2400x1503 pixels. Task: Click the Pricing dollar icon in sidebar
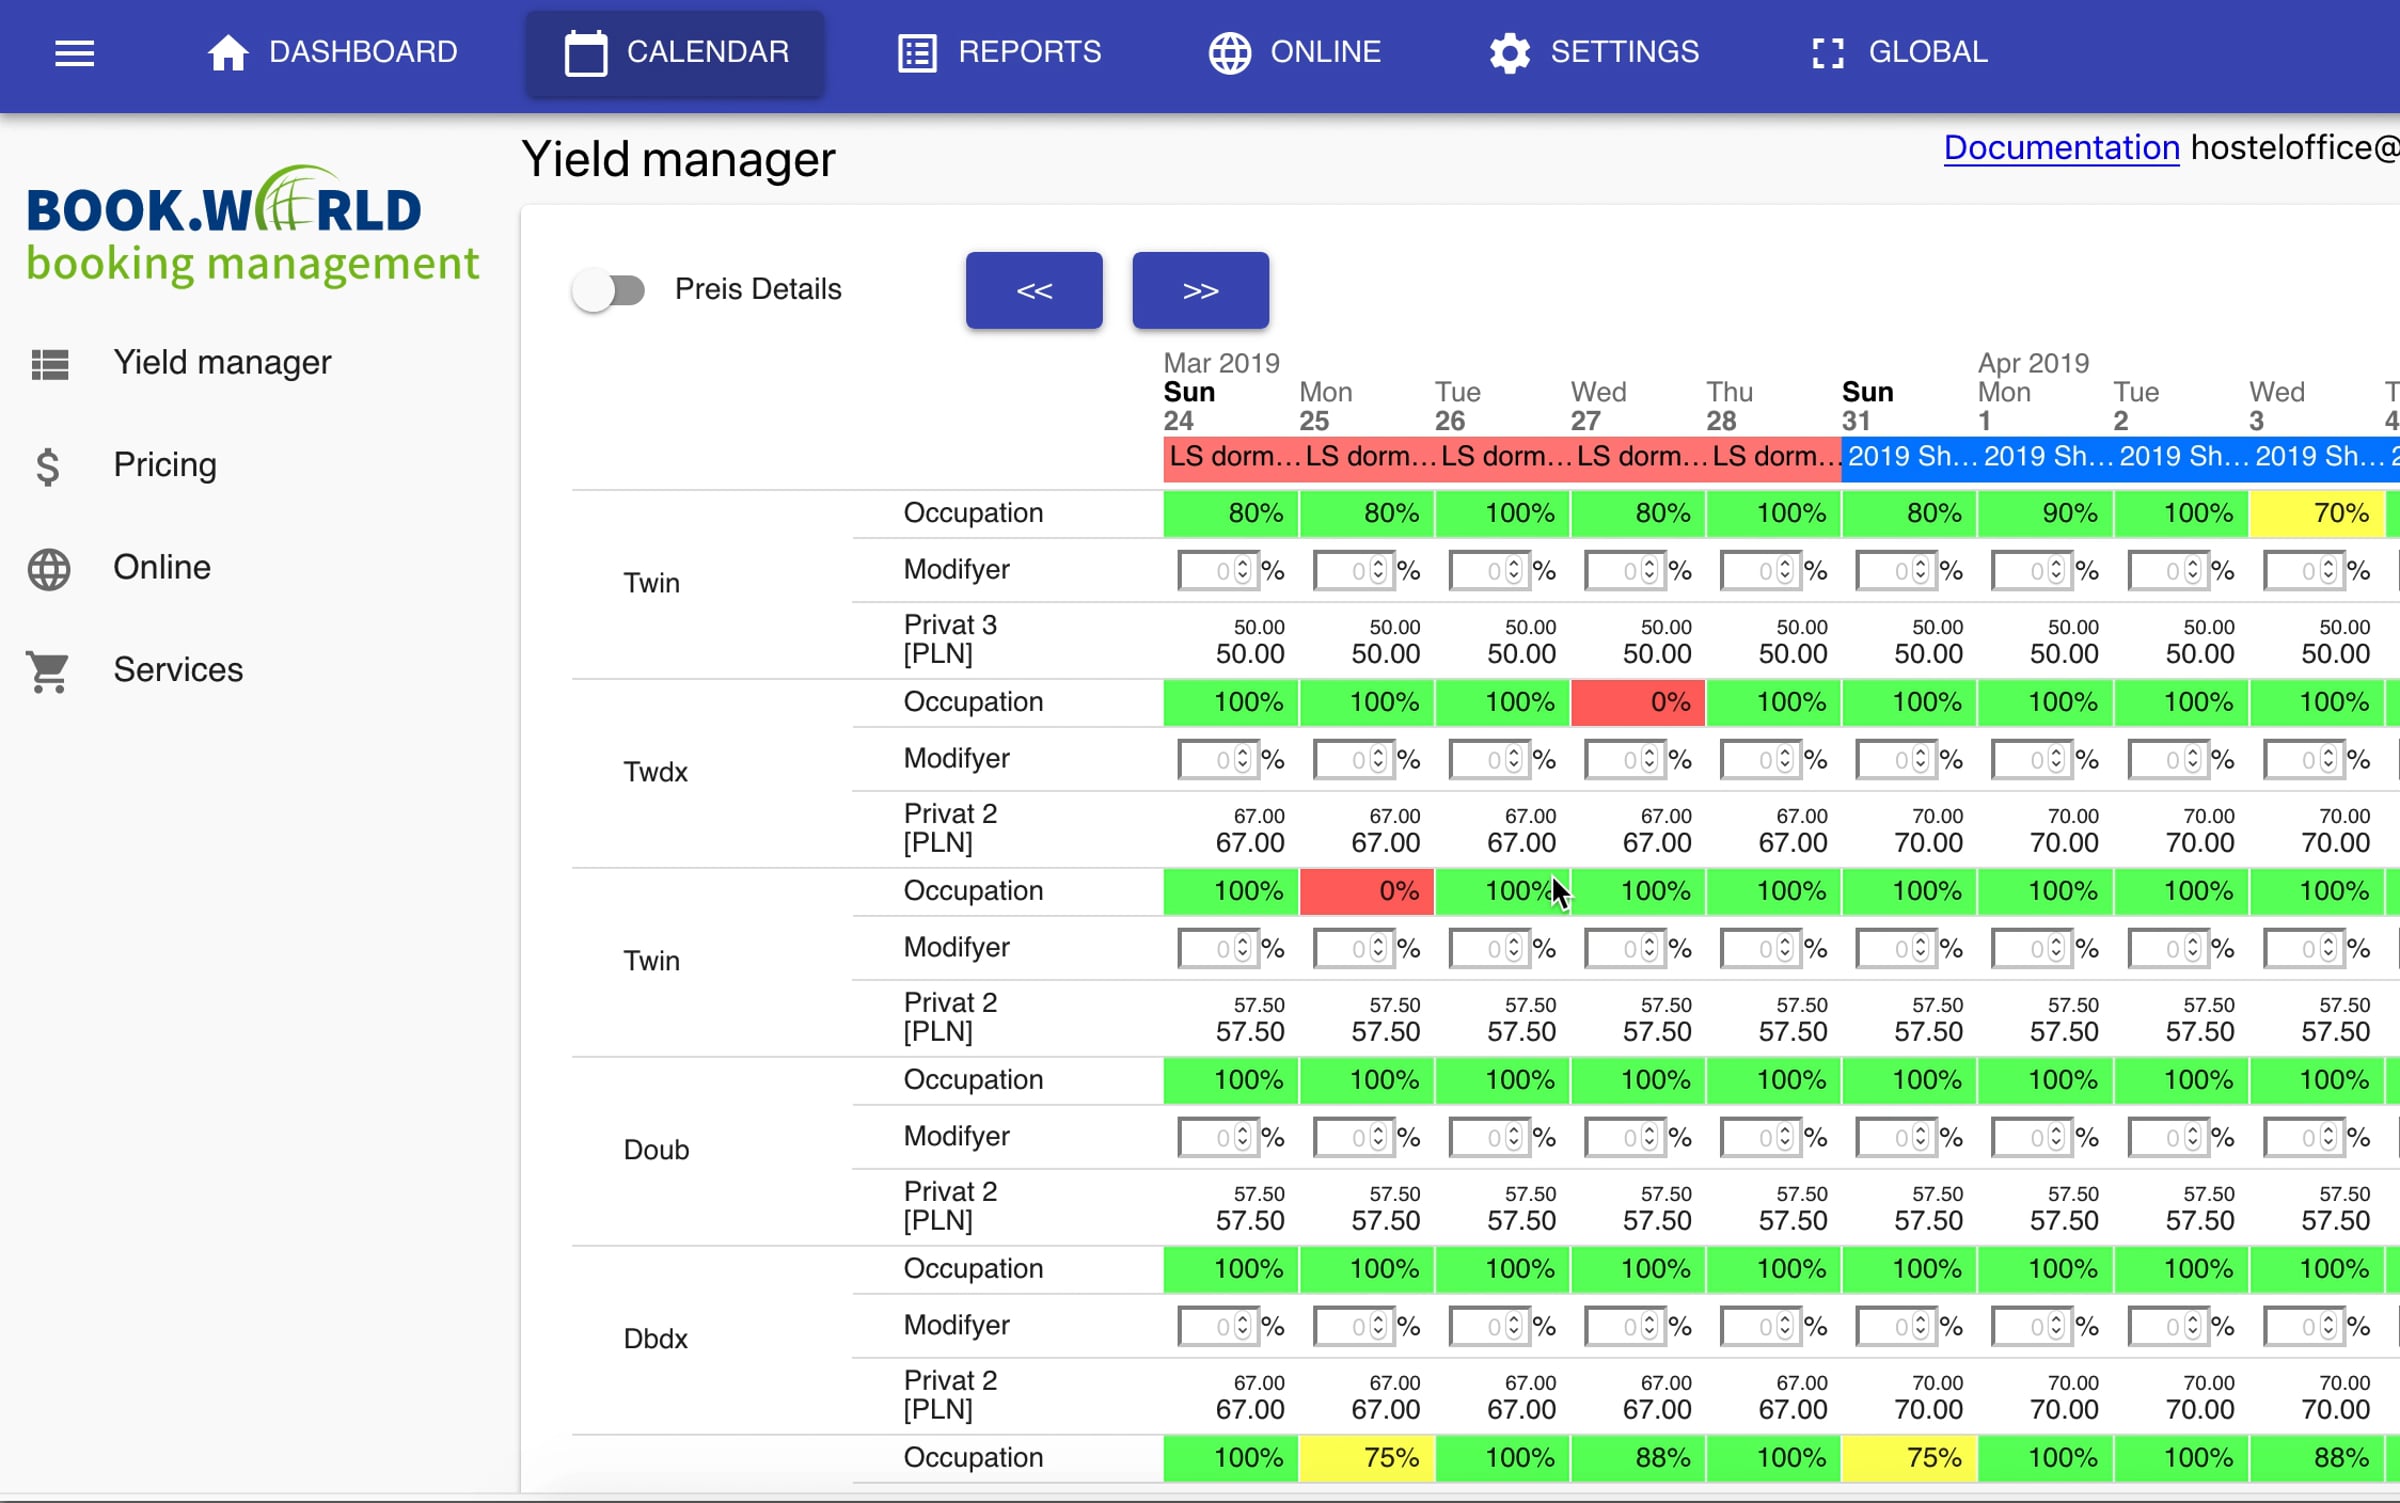pyautogui.click(x=48, y=466)
